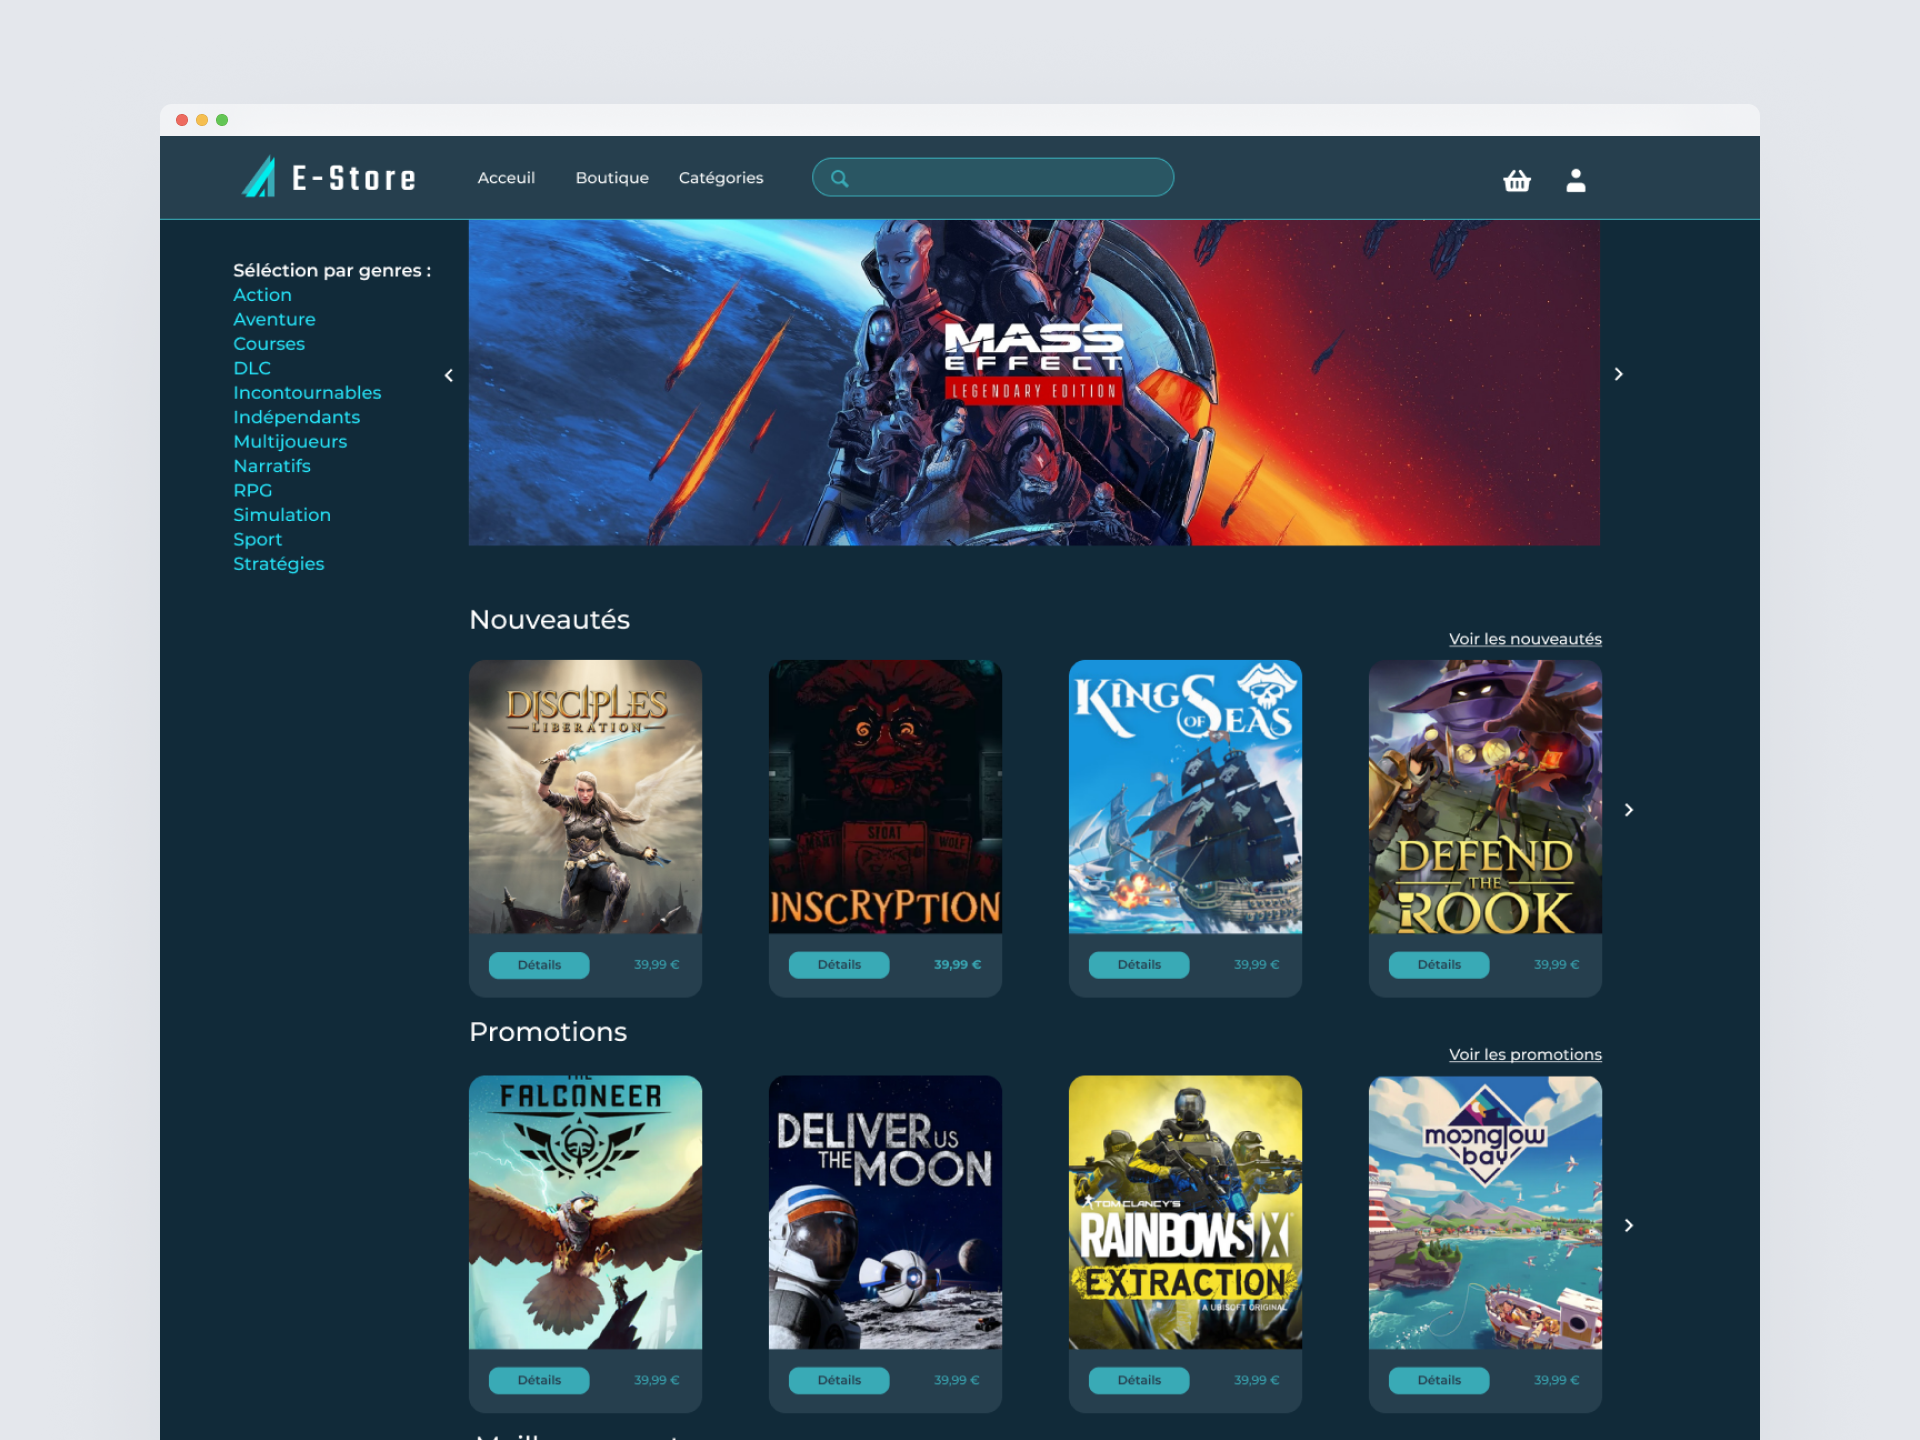
Task: Open the Moonglow Bay cover
Action: pyautogui.click(x=1485, y=1212)
